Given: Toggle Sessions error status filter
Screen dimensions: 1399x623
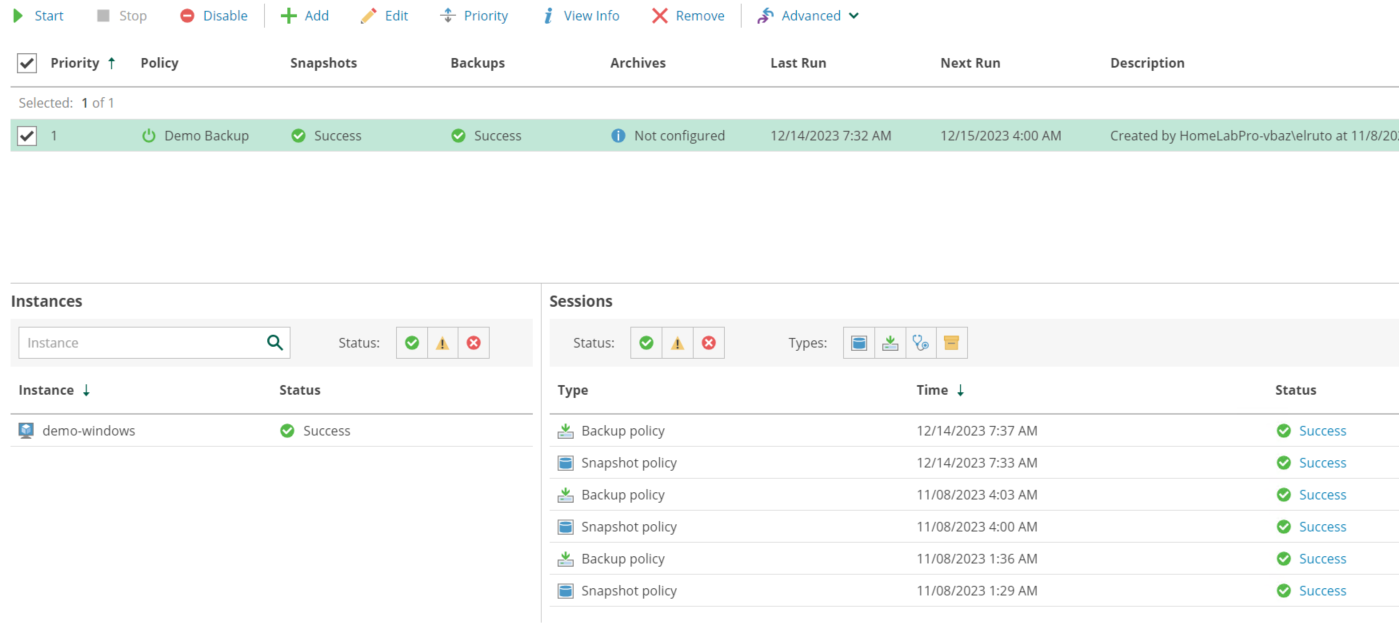Looking at the screenshot, I should pos(708,343).
